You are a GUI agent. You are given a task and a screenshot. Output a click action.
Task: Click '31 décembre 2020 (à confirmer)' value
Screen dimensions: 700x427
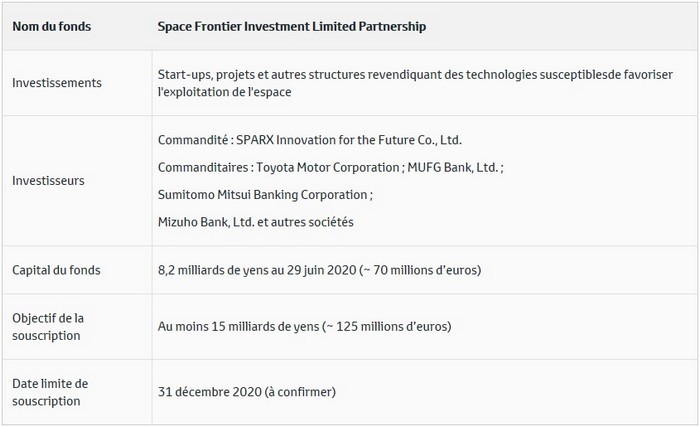(x=246, y=392)
